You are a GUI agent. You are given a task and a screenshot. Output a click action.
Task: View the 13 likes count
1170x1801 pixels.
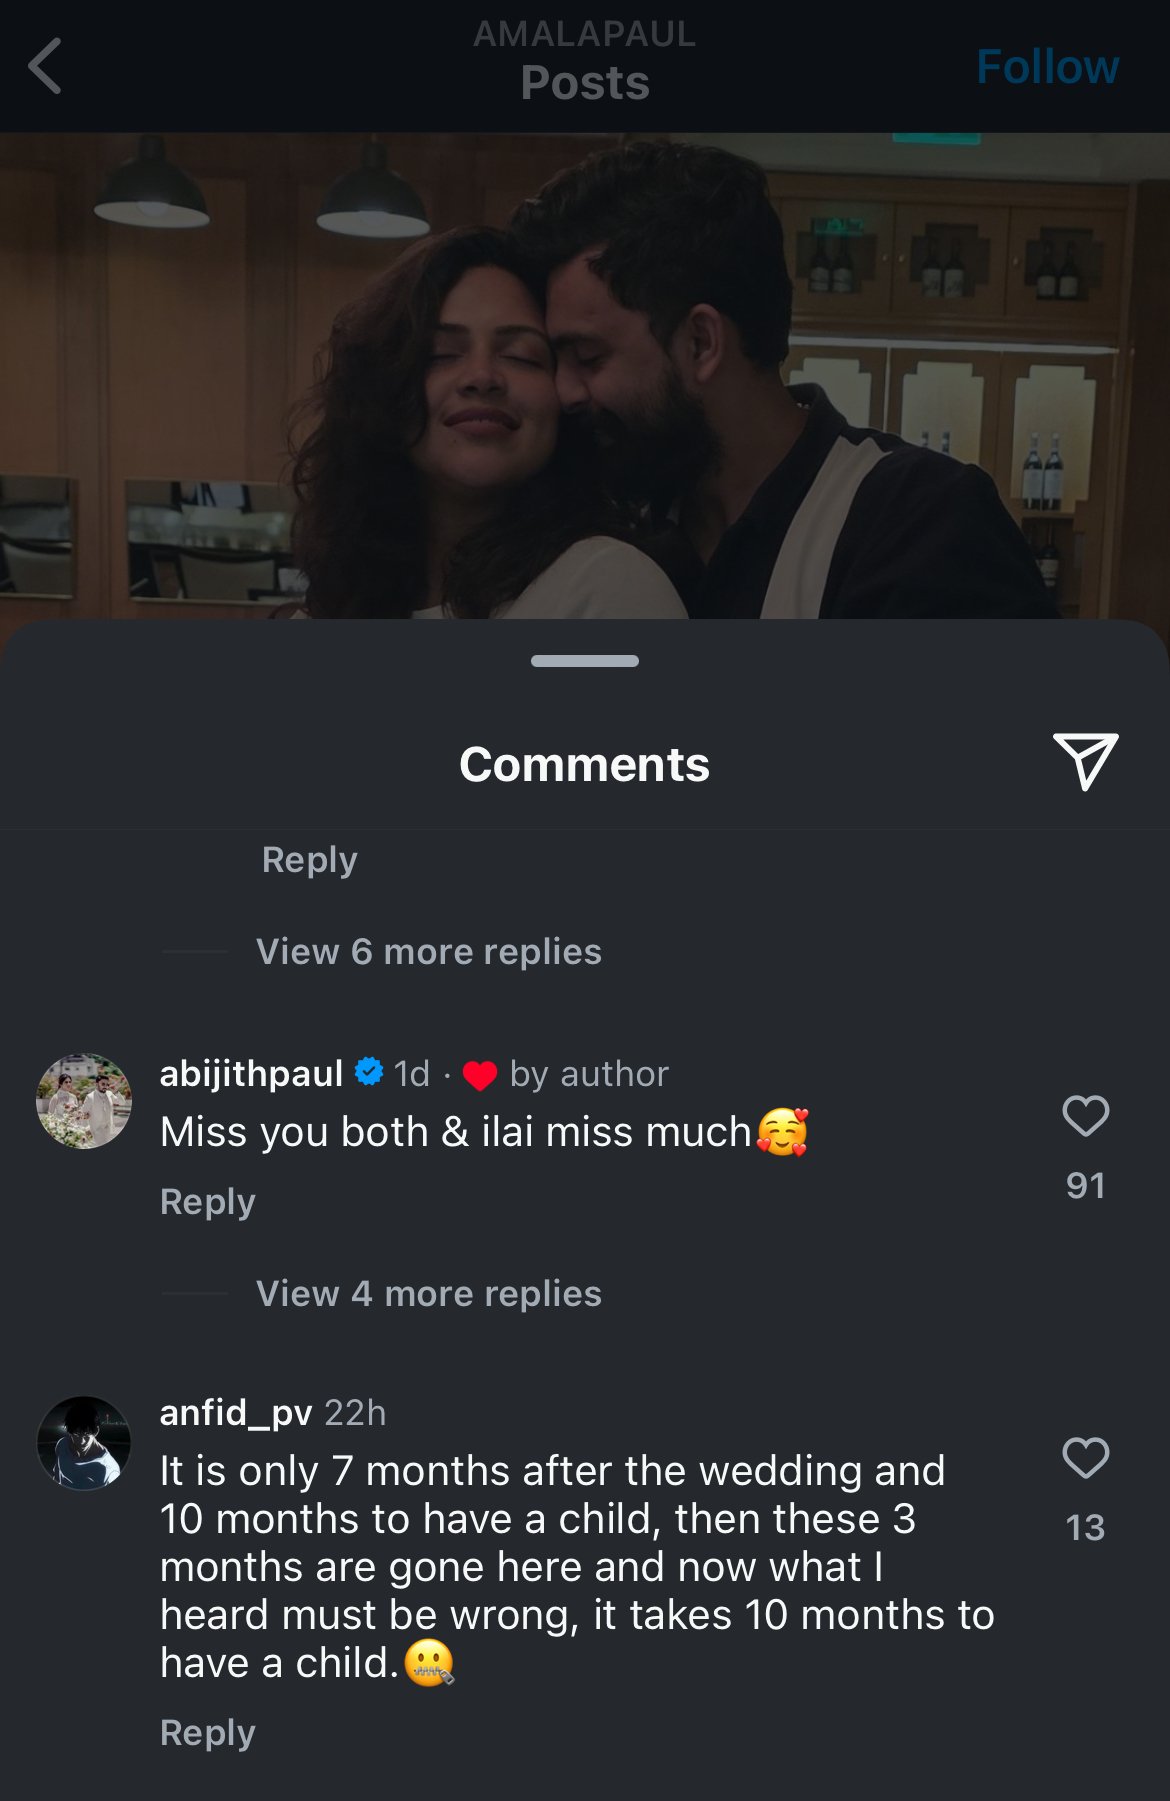click(1085, 1528)
